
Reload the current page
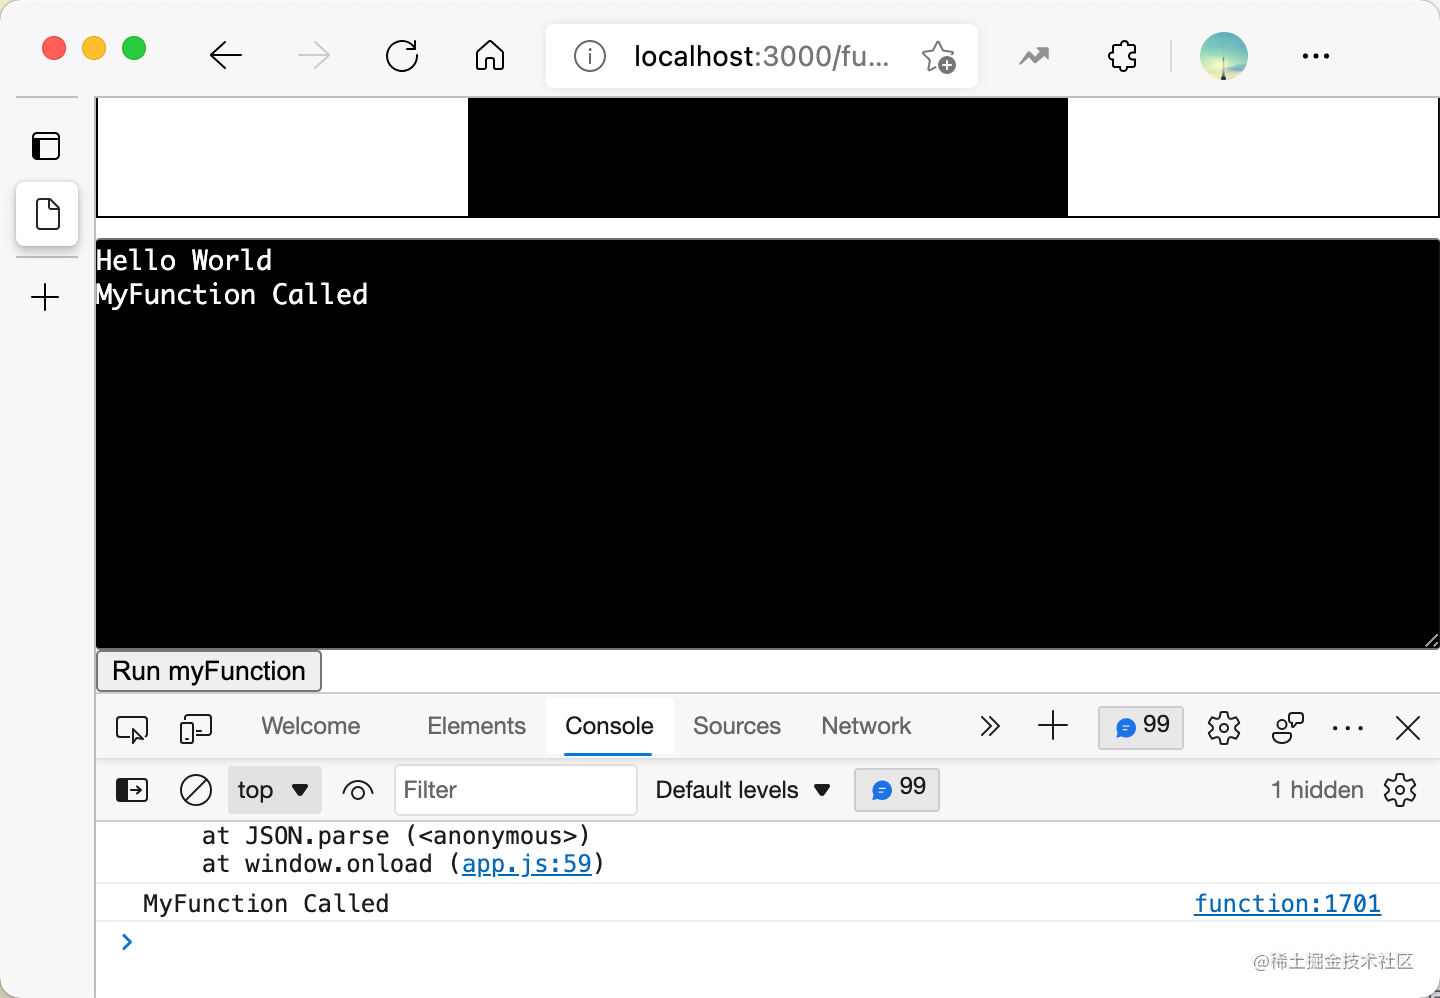click(402, 56)
